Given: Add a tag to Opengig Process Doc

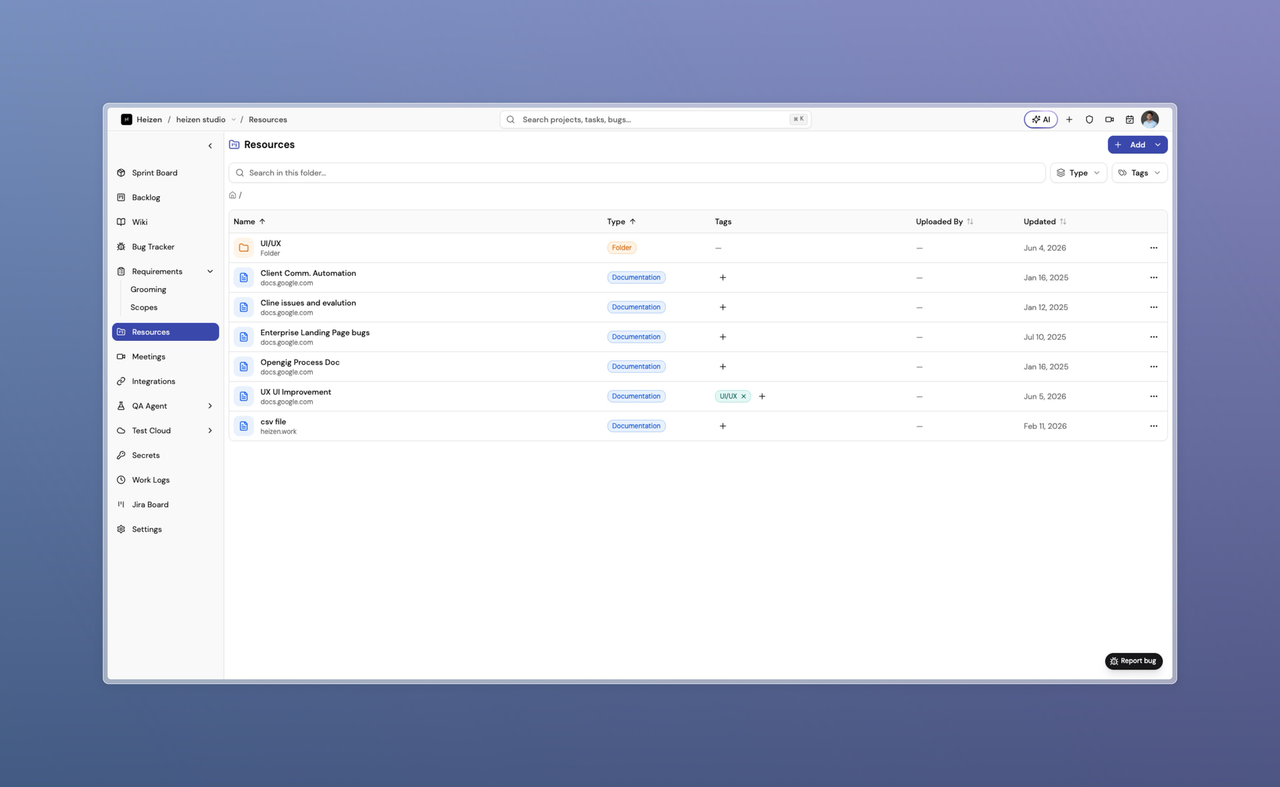Looking at the screenshot, I should tap(723, 367).
